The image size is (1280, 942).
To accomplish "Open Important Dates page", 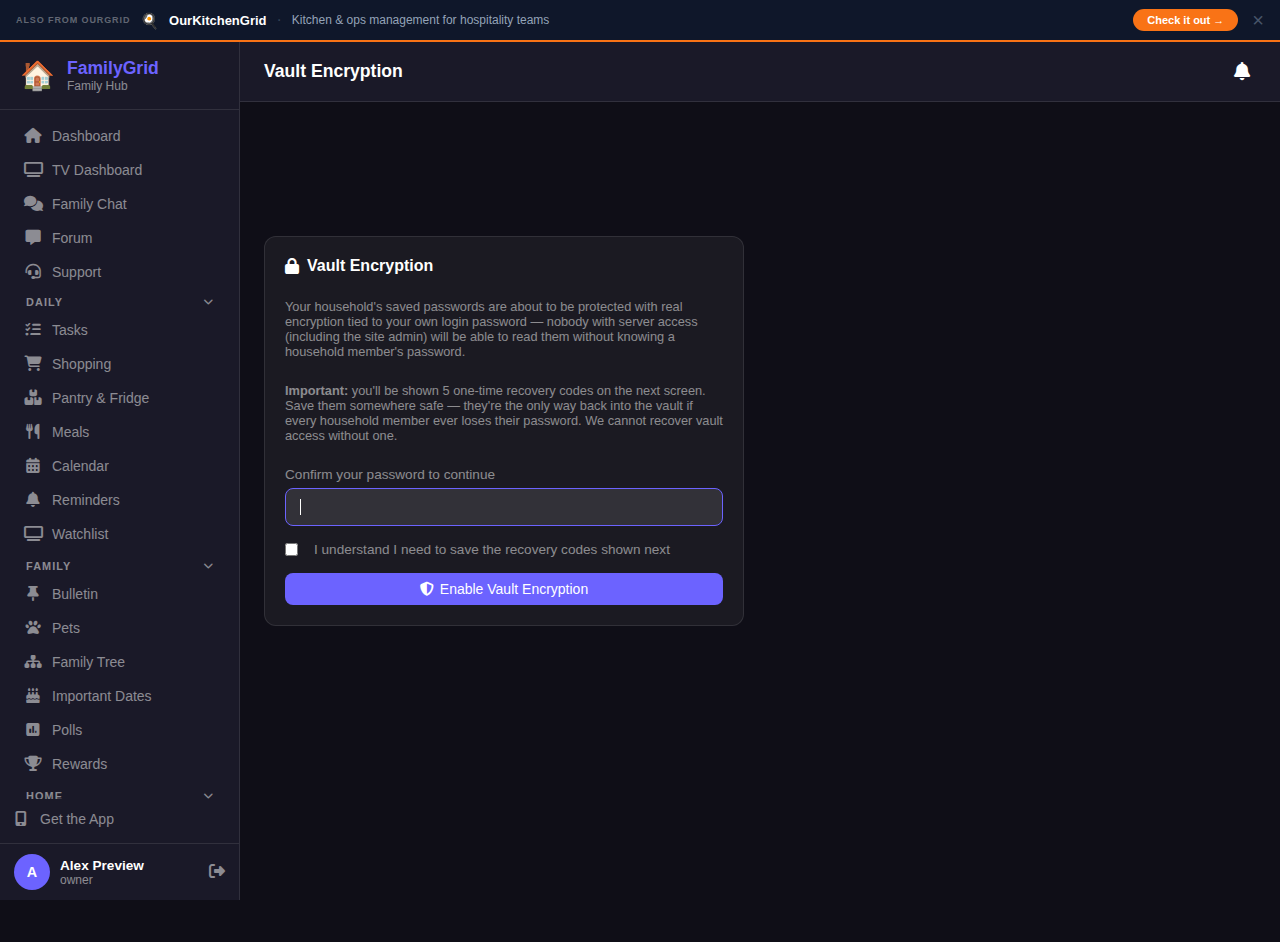I will click(119, 696).
